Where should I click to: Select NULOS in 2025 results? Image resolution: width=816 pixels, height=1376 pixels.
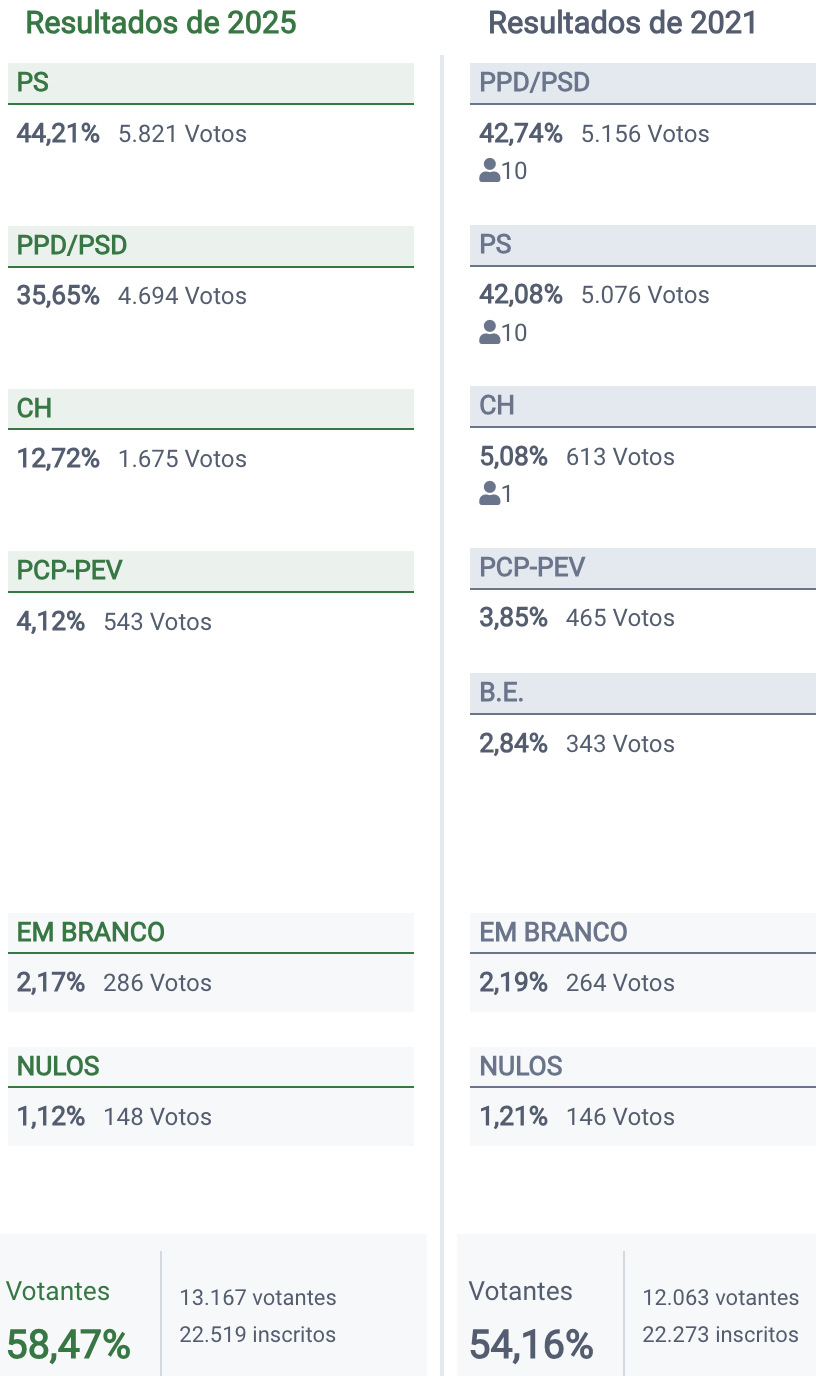(210, 1066)
